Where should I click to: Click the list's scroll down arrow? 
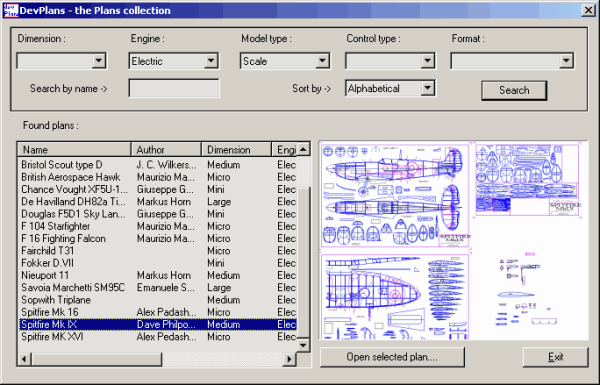[303, 345]
